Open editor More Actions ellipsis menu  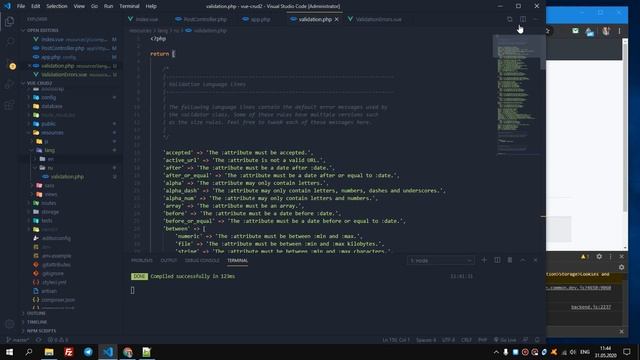[536, 19]
